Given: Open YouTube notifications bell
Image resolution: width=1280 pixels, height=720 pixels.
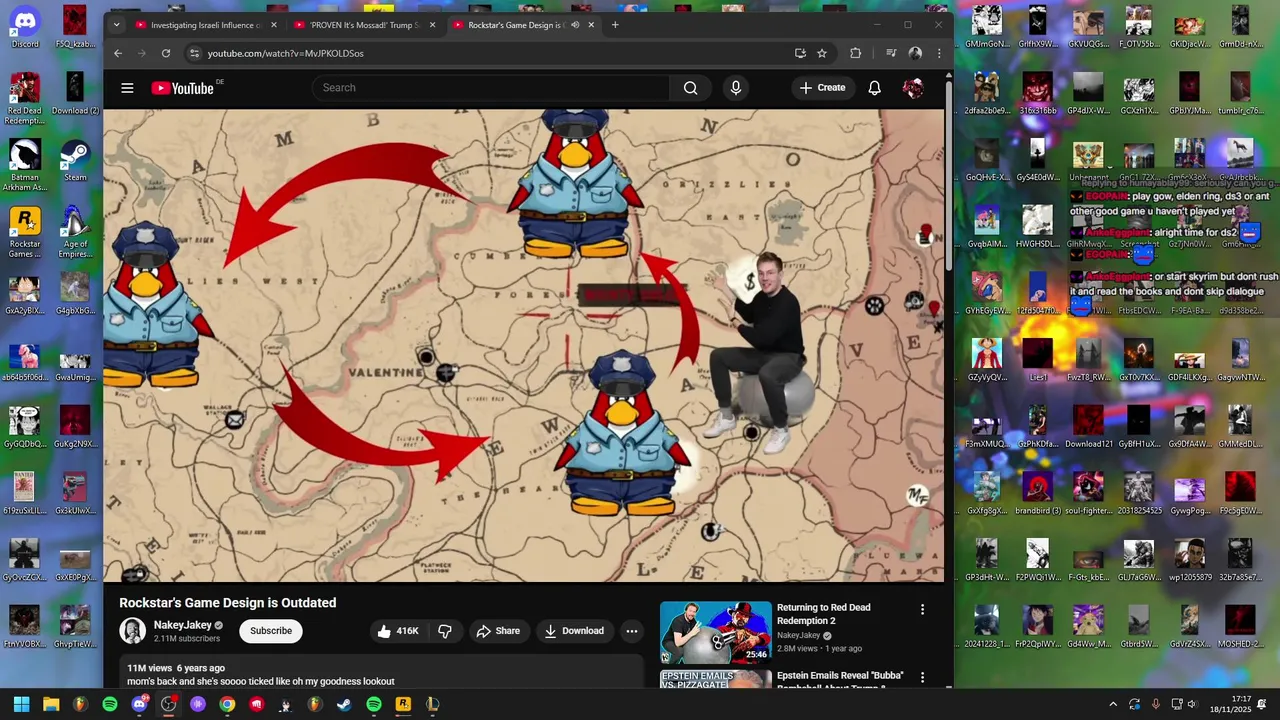Looking at the screenshot, I should click(874, 88).
